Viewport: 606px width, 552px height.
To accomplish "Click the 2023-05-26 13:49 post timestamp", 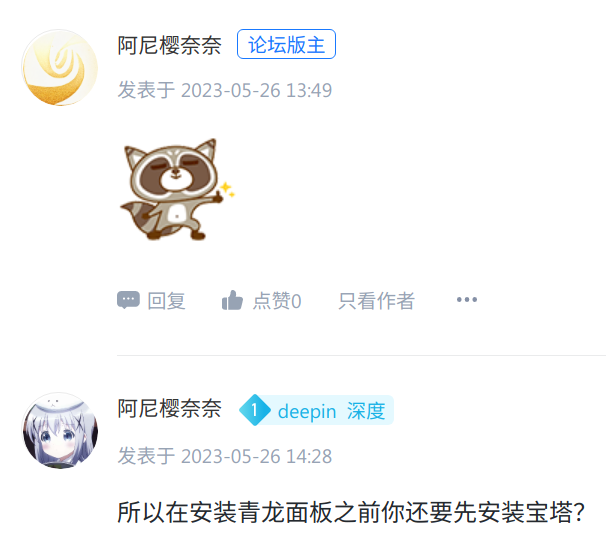I will tap(257, 90).
